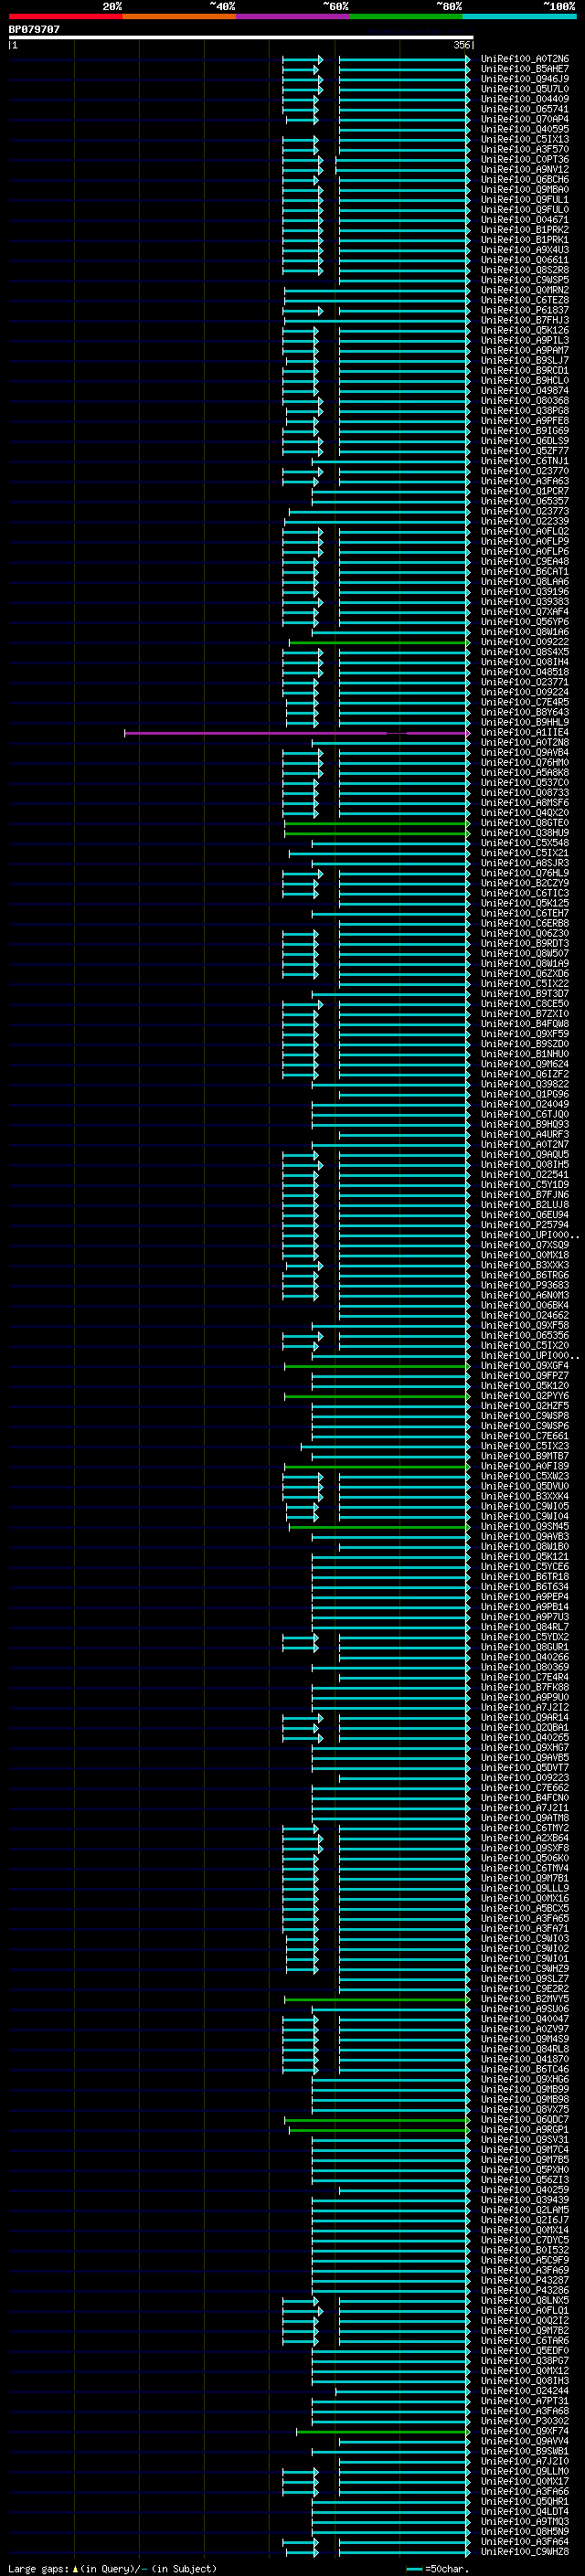The image size is (585, 2576).
Task: Select hit label UniRef100_B1PRK2
Action: [x=524, y=230]
